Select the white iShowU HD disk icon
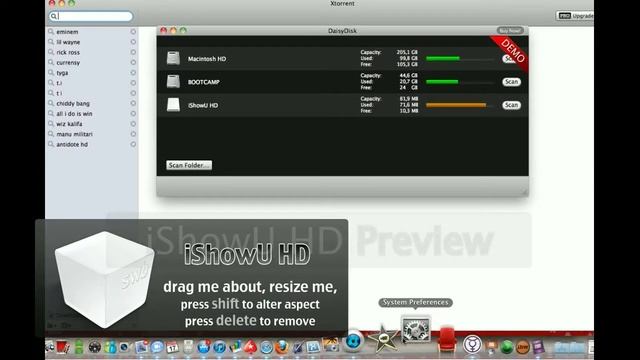Screen dimensions: 640x360 point(173,105)
